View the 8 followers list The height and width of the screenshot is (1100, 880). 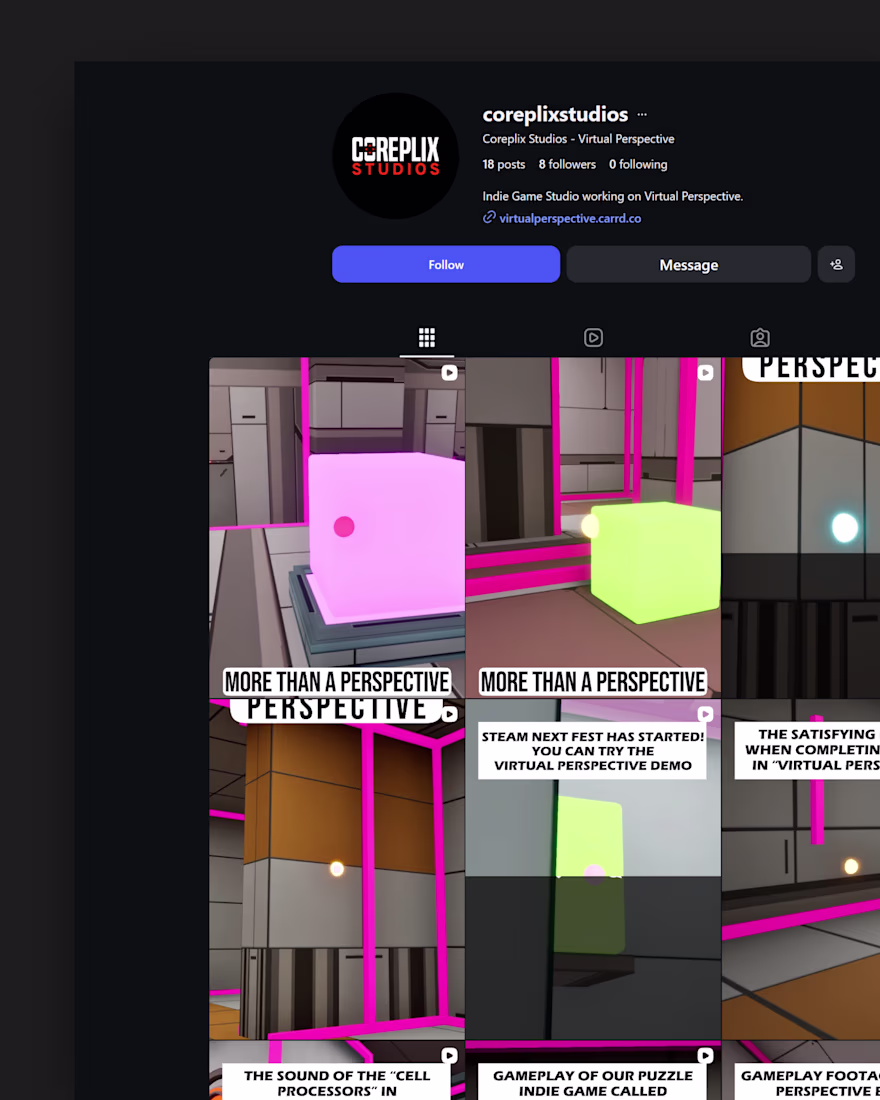pos(567,164)
